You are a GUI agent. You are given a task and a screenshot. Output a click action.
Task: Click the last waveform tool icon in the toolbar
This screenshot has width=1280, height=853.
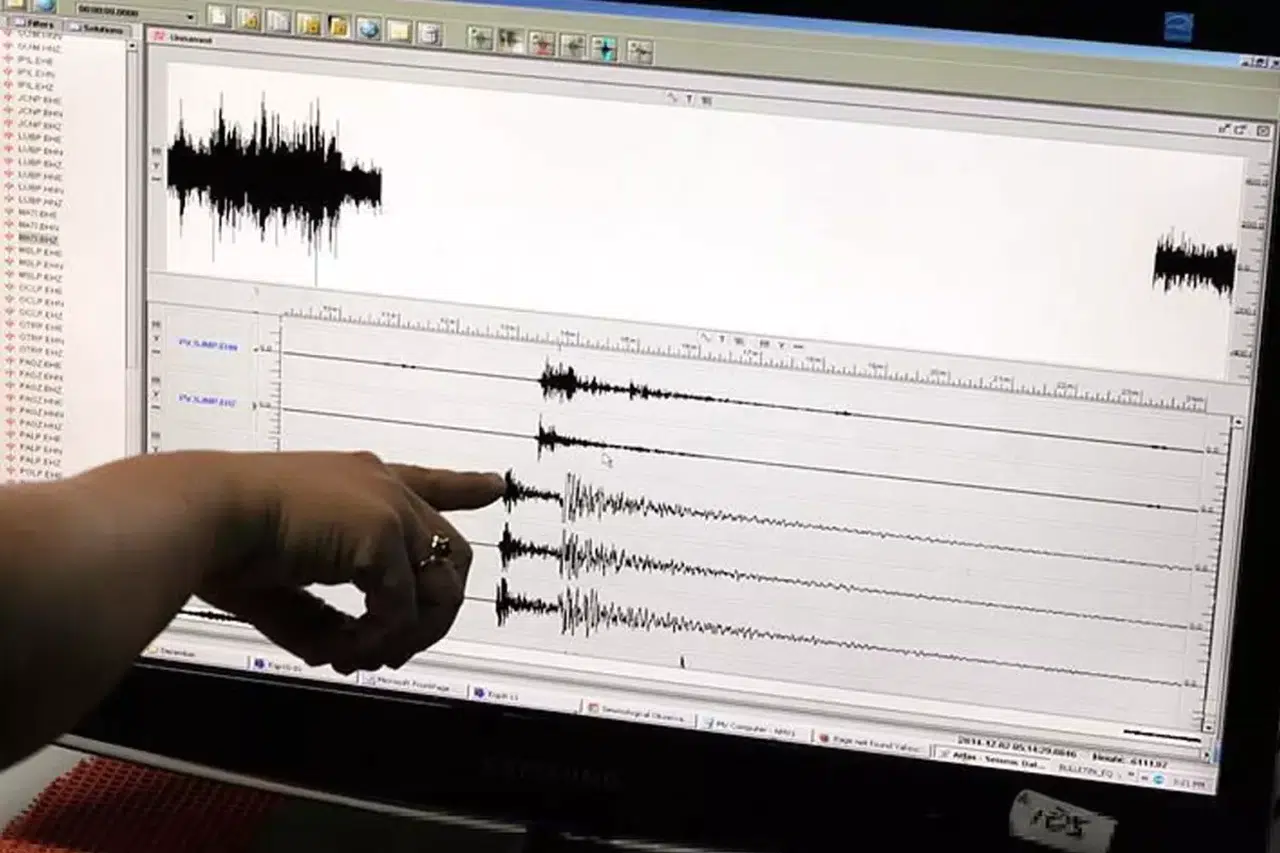click(639, 50)
